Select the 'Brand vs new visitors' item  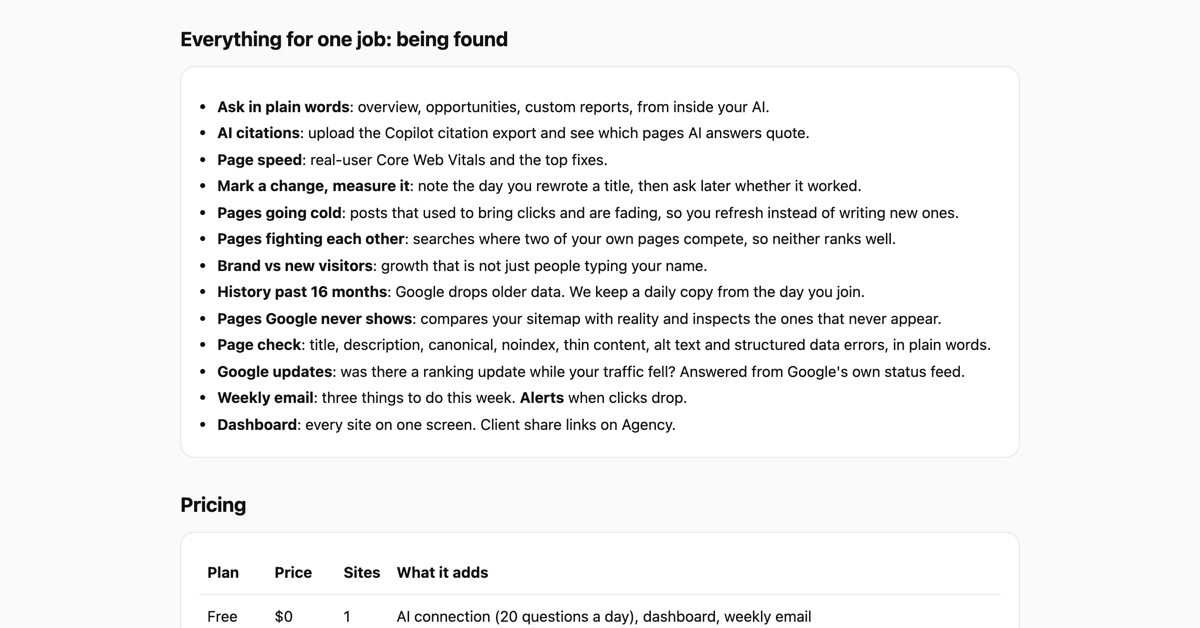pos(295,266)
